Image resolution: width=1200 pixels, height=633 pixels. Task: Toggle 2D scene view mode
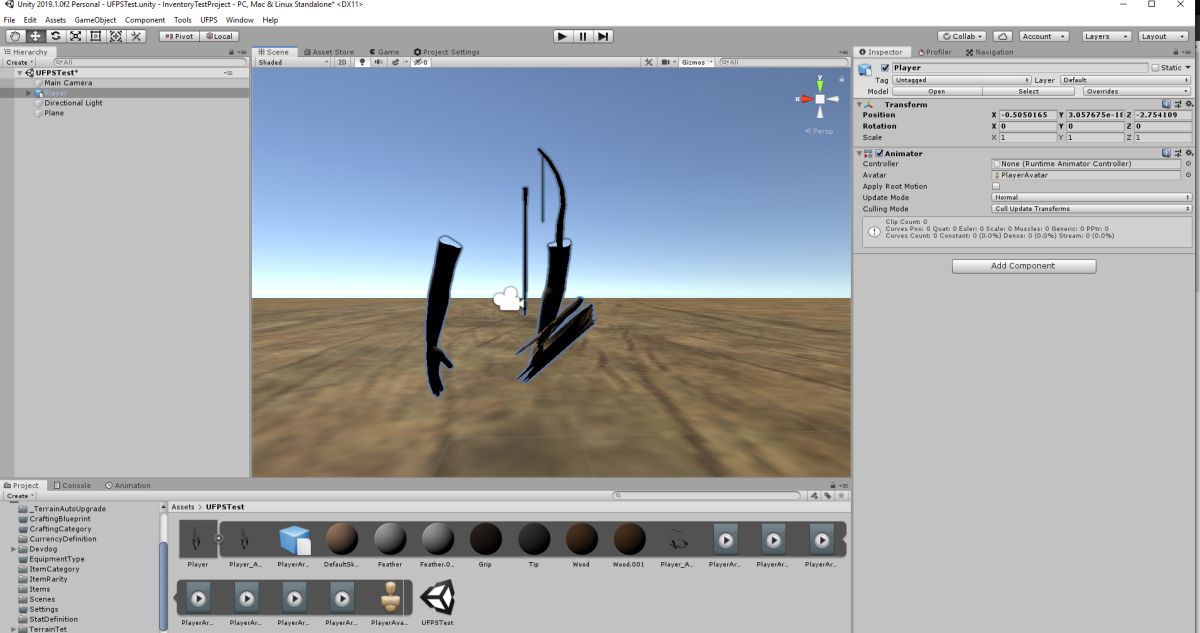(x=342, y=62)
